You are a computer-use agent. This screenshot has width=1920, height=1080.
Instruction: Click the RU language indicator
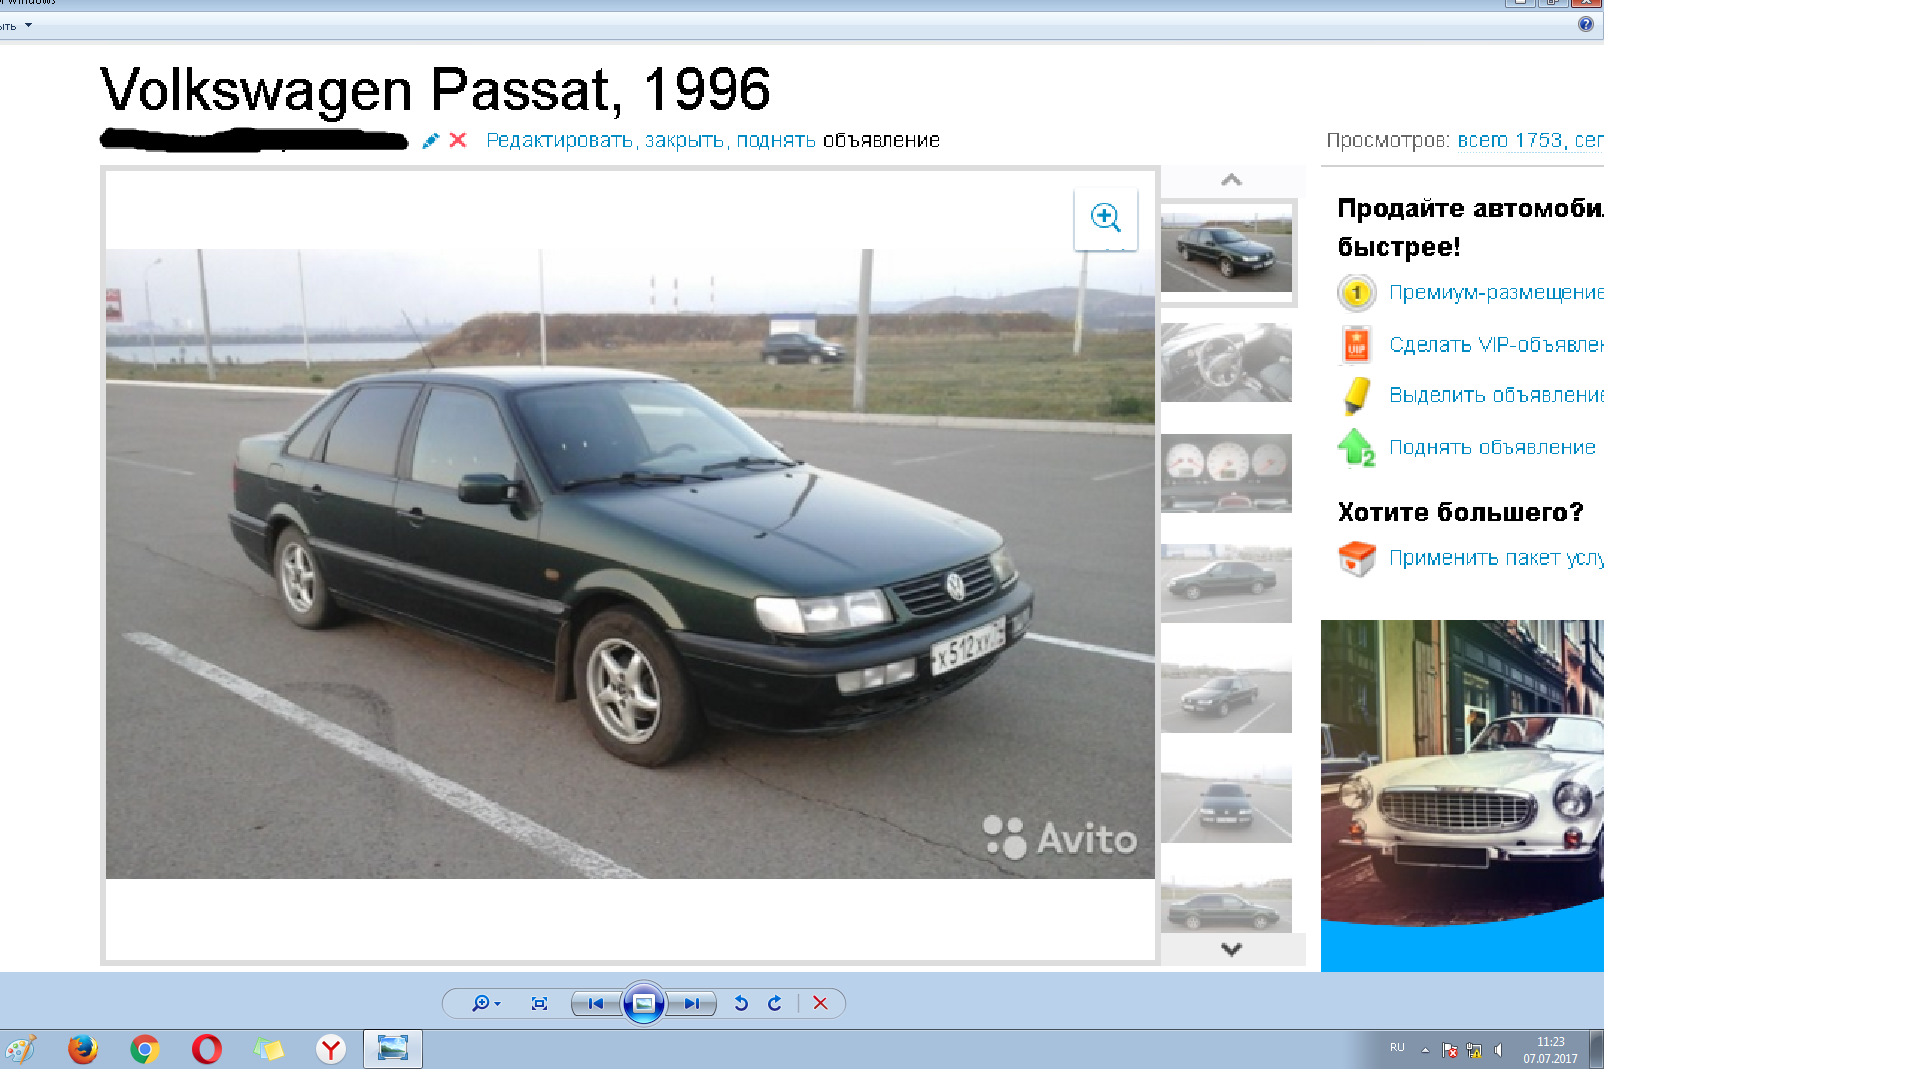[1397, 1048]
